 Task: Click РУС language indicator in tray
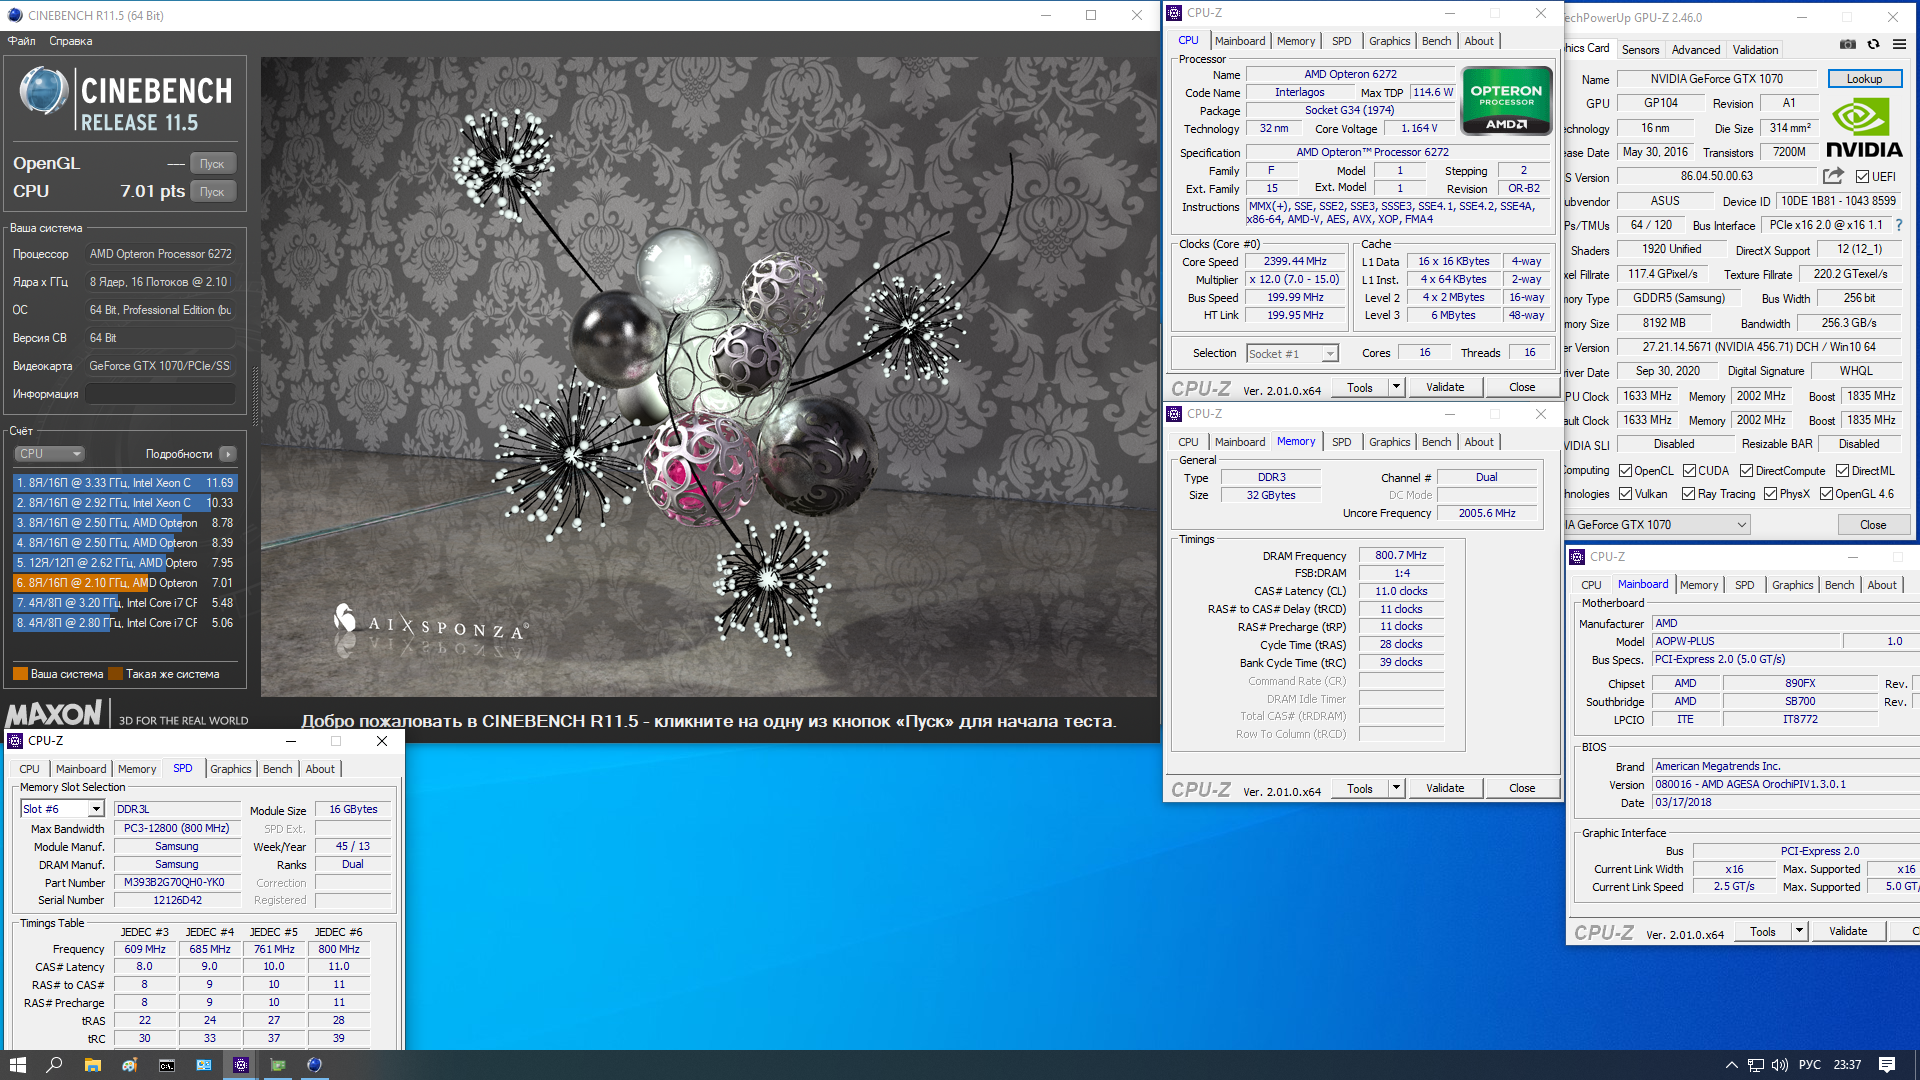[x=1810, y=1065]
